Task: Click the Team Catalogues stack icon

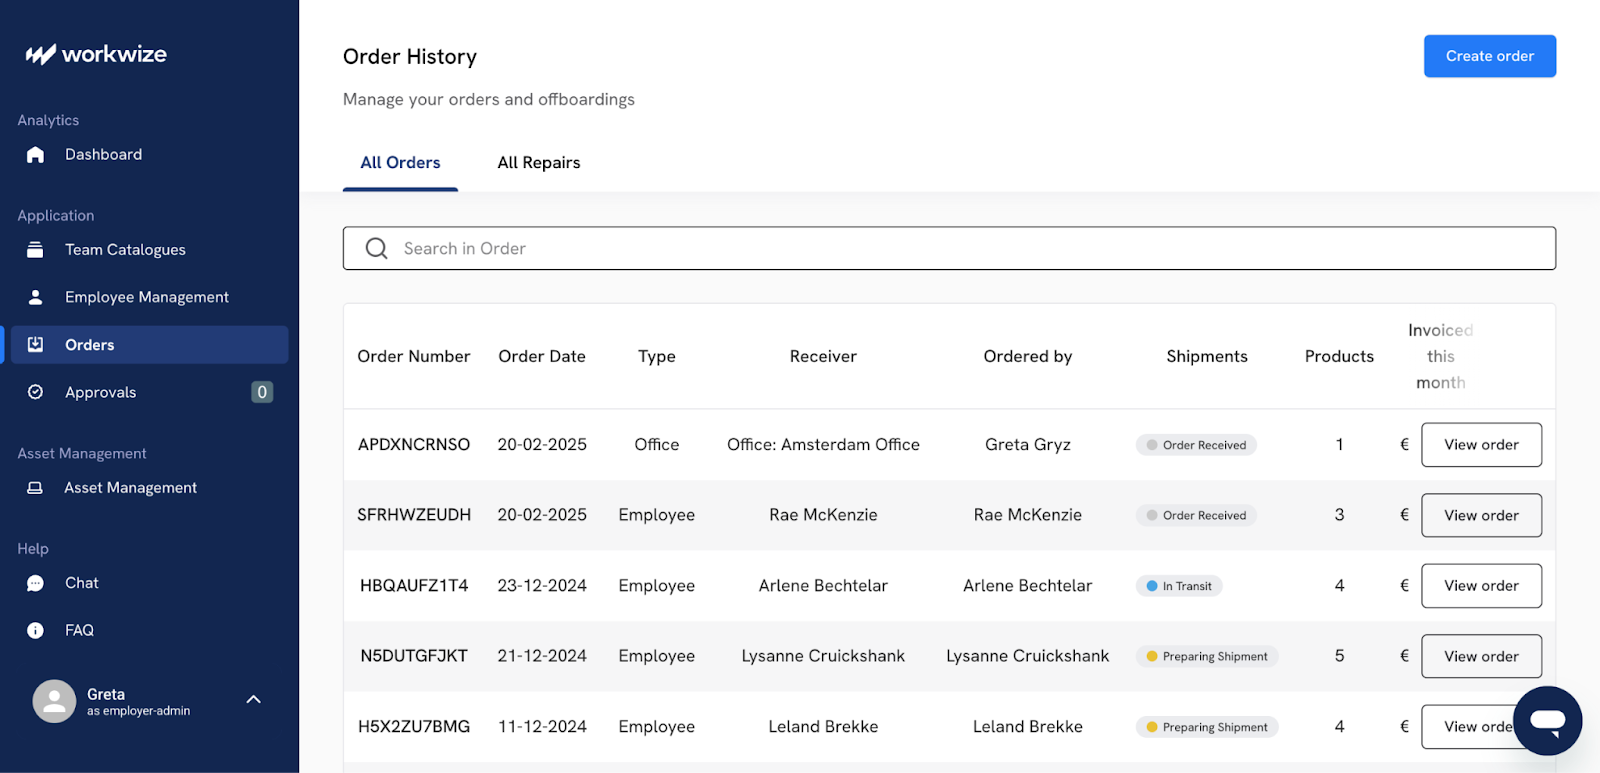Action: click(x=35, y=250)
